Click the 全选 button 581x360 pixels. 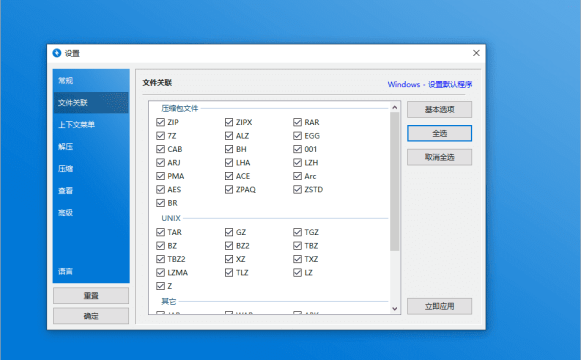[x=439, y=133]
